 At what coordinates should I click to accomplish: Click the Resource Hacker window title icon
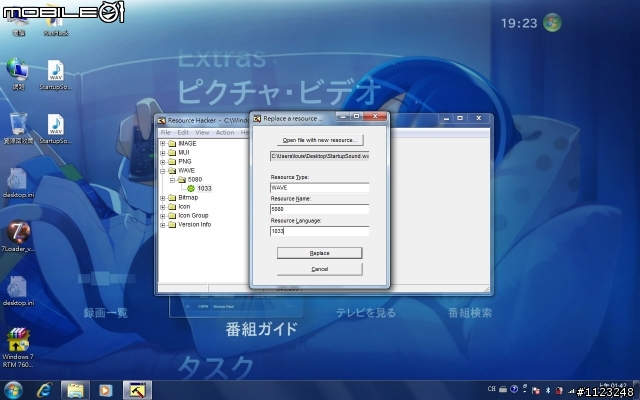point(162,121)
